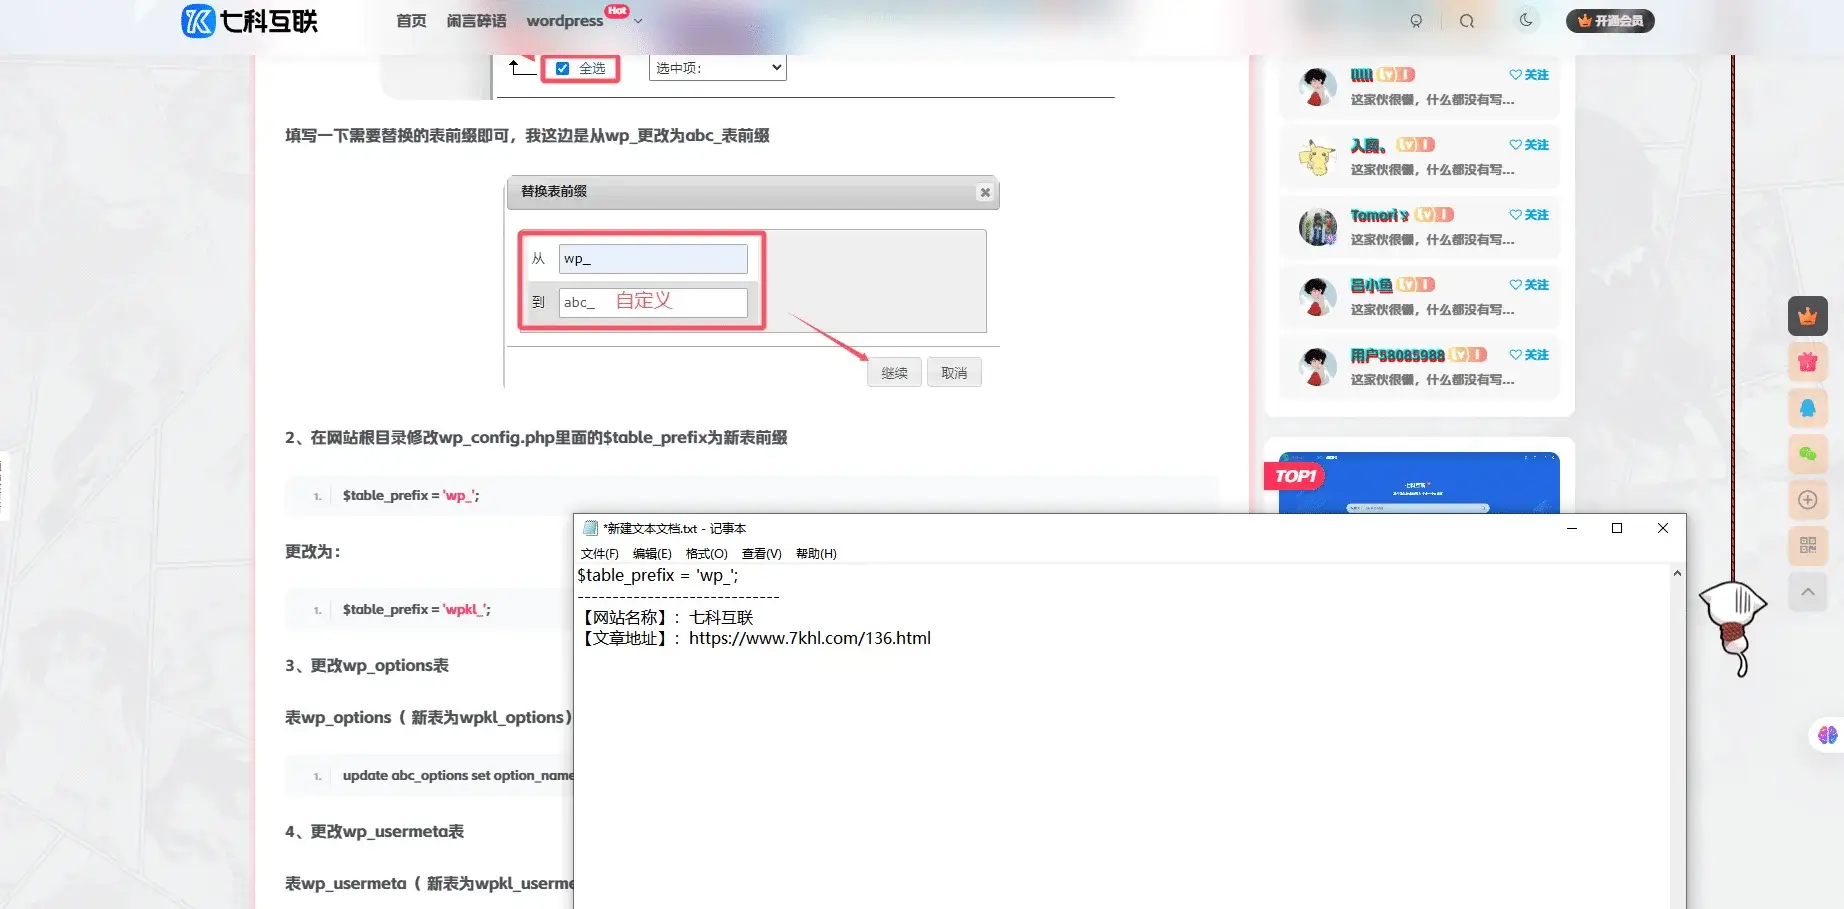Open the QQ penguin sidebar icon
Viewport: 1844px width, 909px height.
click(1807, 408)
